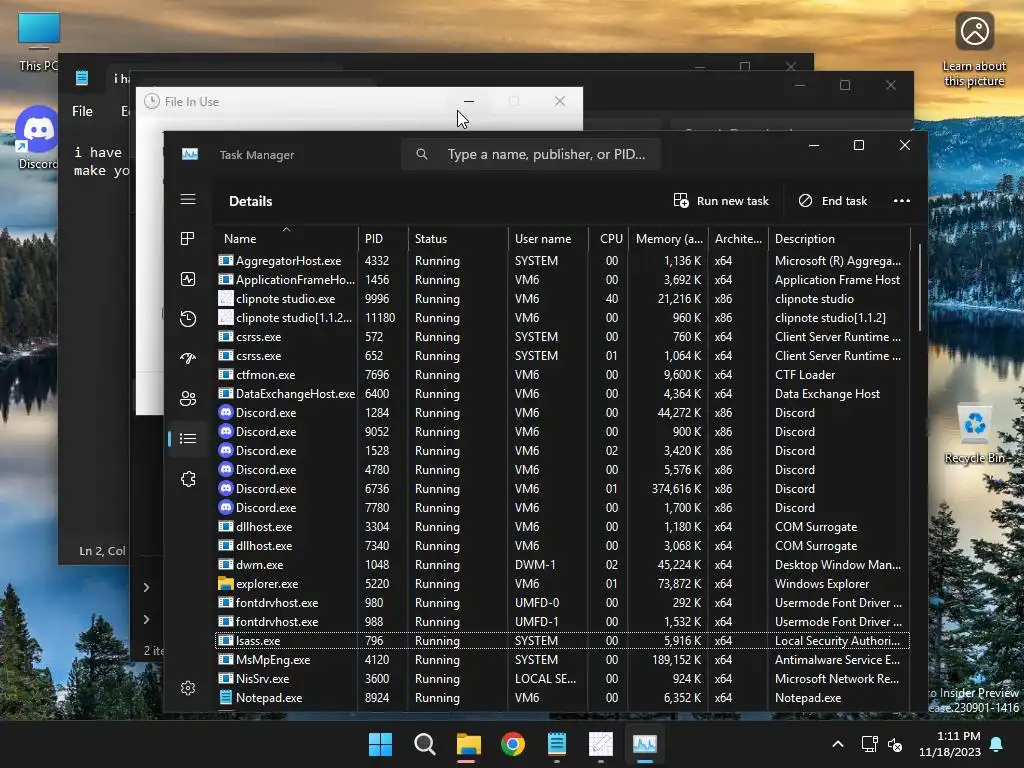Switch to Notepad from taskbar

[556, 744]
